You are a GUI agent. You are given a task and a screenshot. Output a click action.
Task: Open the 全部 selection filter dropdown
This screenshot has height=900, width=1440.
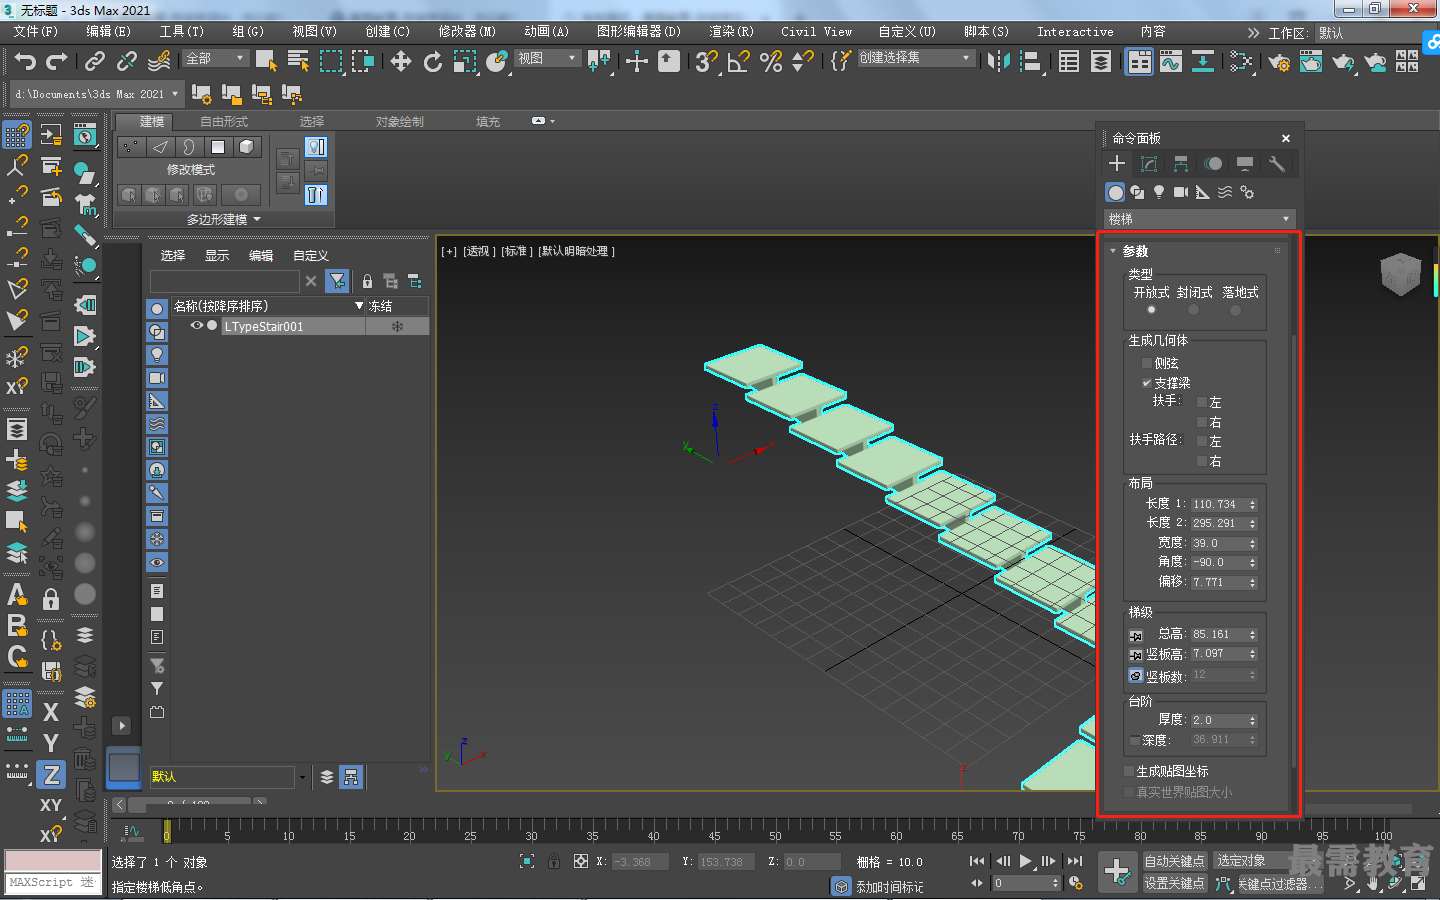pyautogui.click(x=216, y=59)
